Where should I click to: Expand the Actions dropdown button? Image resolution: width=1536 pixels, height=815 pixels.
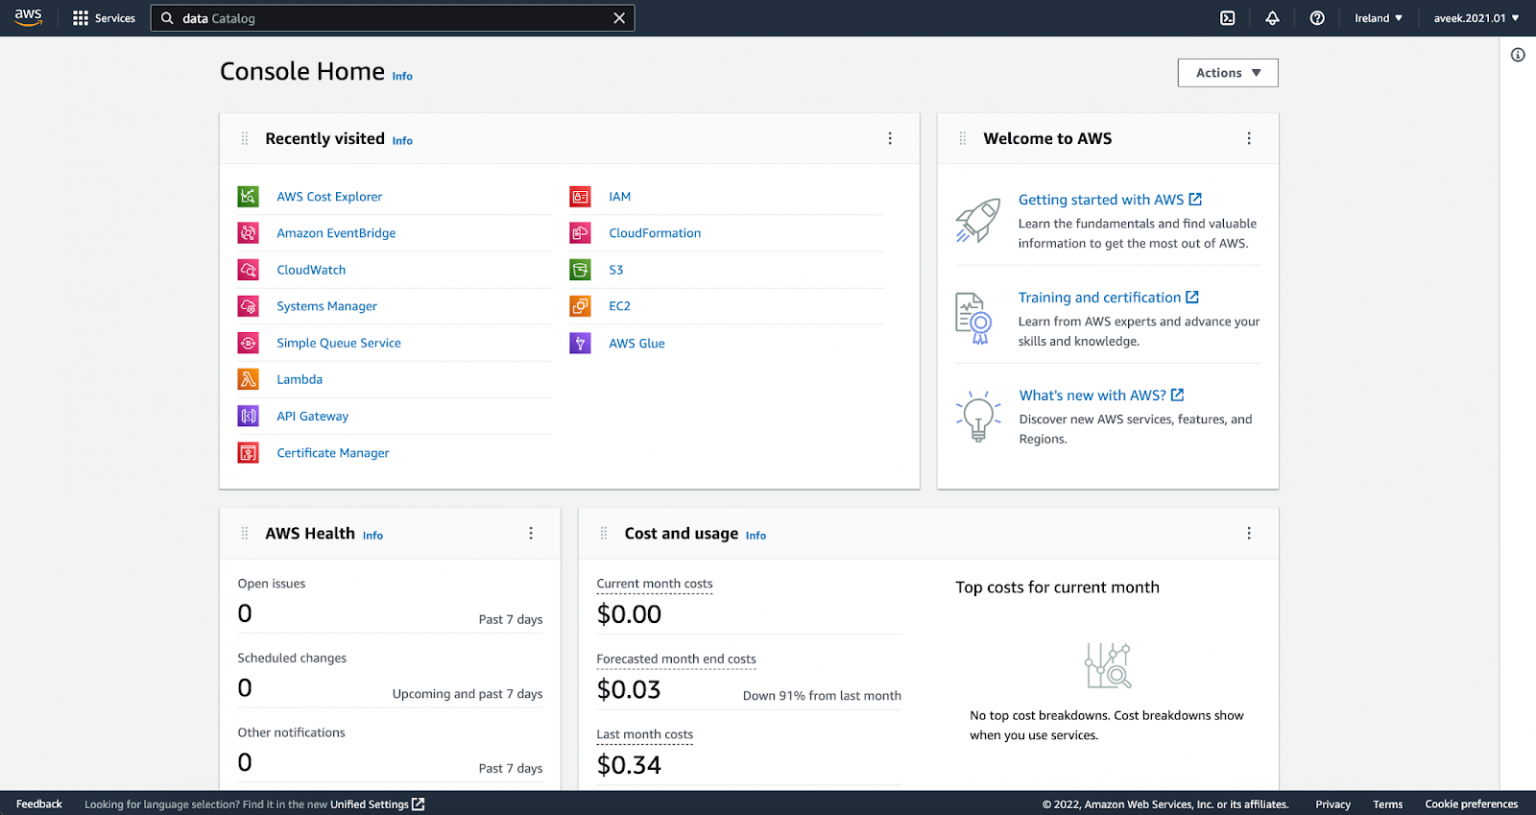click(x=1227, y=73)
